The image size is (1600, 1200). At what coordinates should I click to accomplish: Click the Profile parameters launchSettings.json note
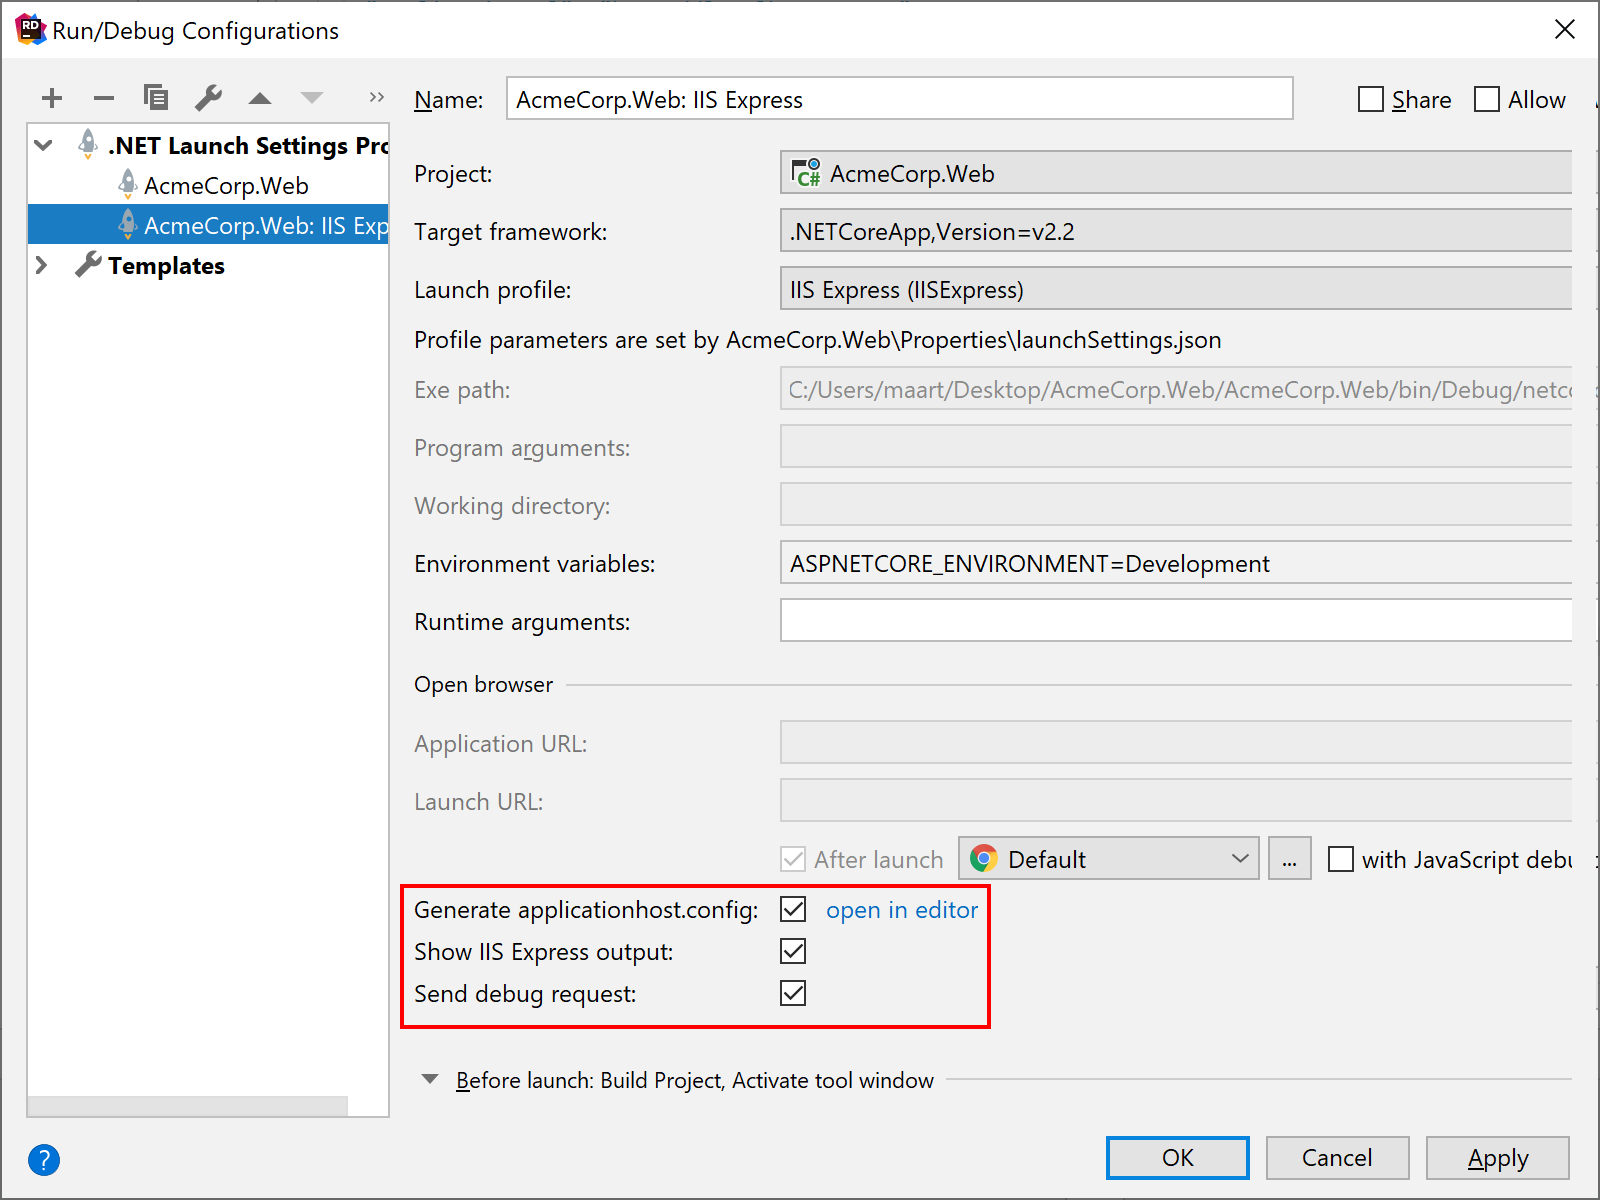[817, 340]
